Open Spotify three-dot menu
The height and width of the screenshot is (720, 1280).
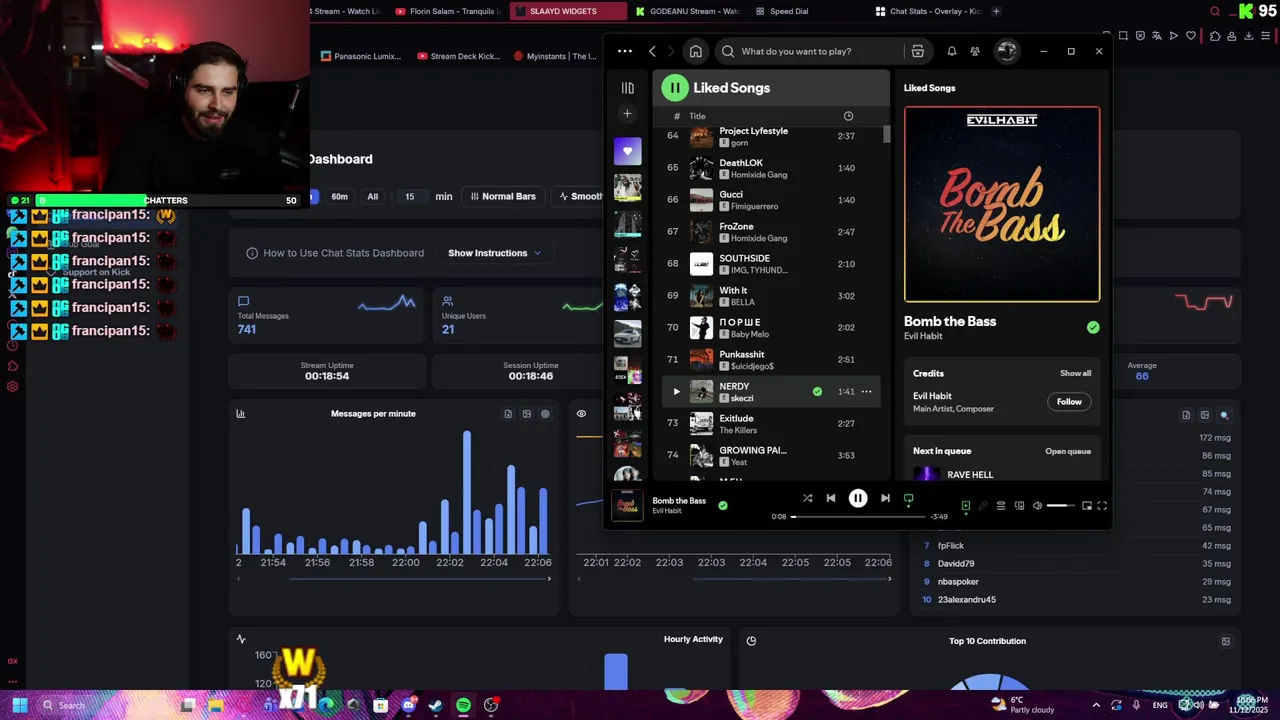625,51
